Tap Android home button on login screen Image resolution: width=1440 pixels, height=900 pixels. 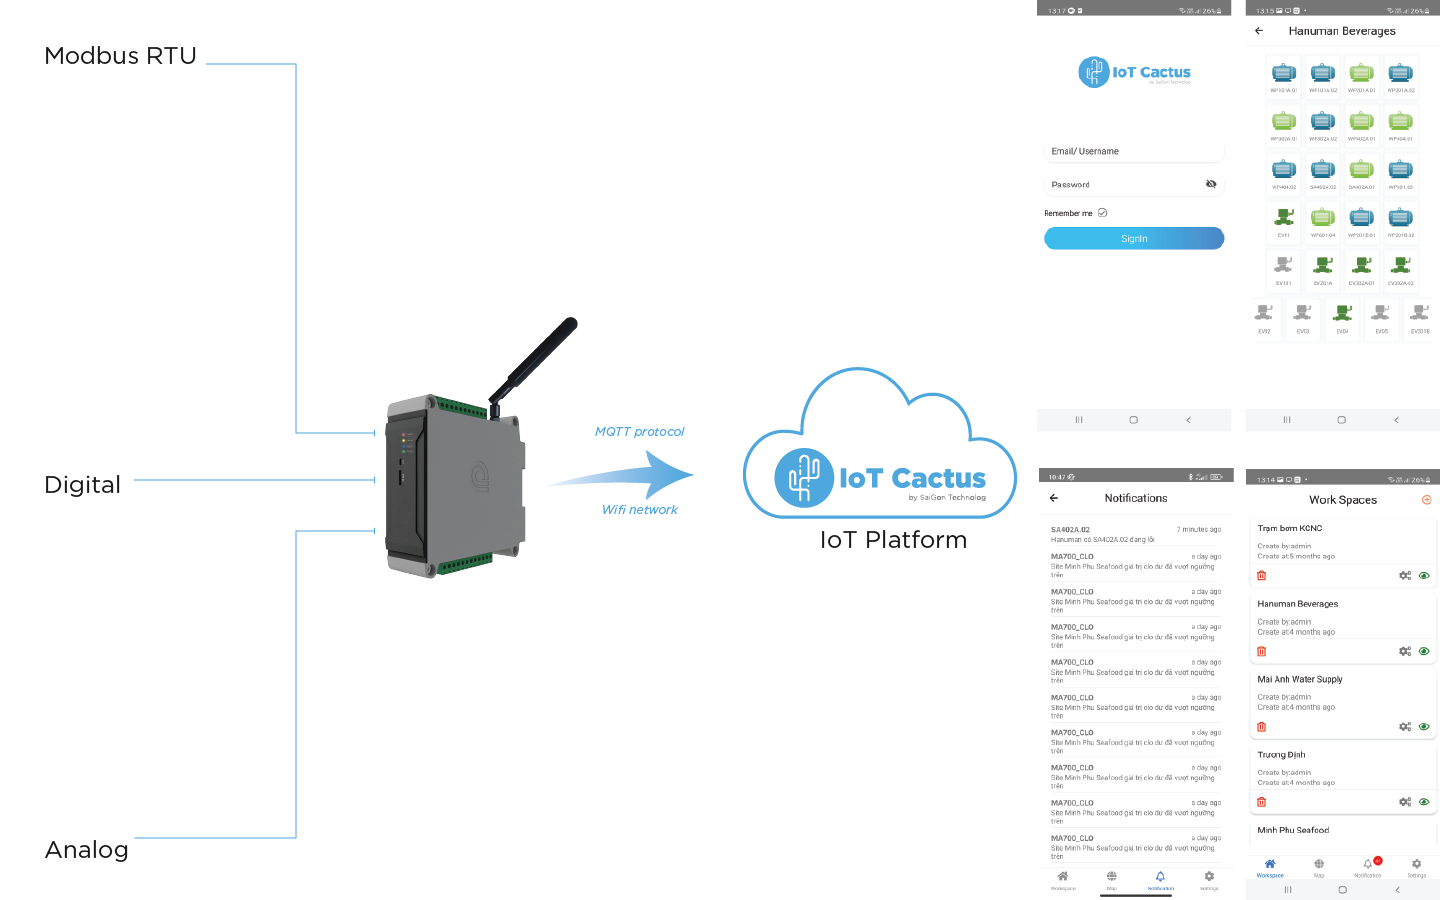click(x=1133, y=420)
